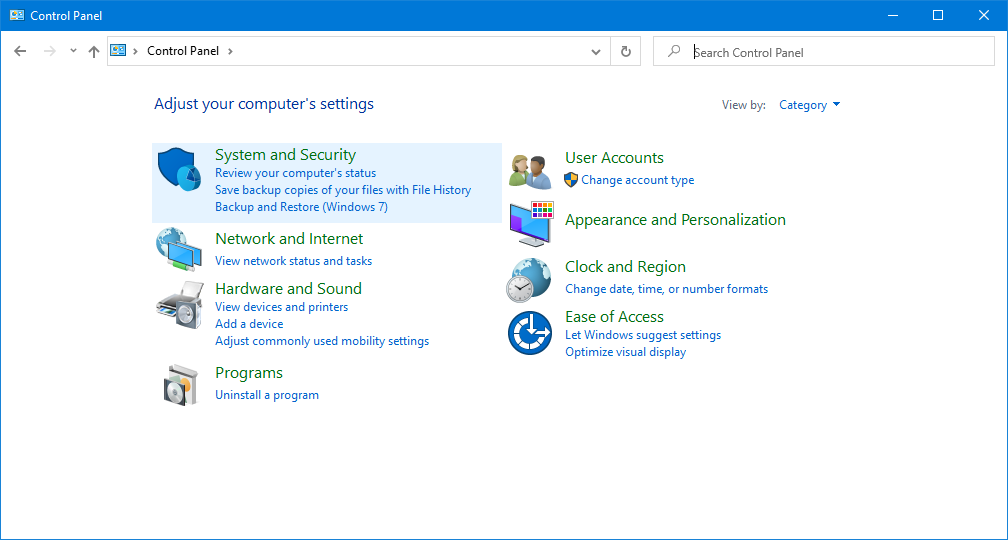Maximize the Control Panel window

[x=938, y=15]
